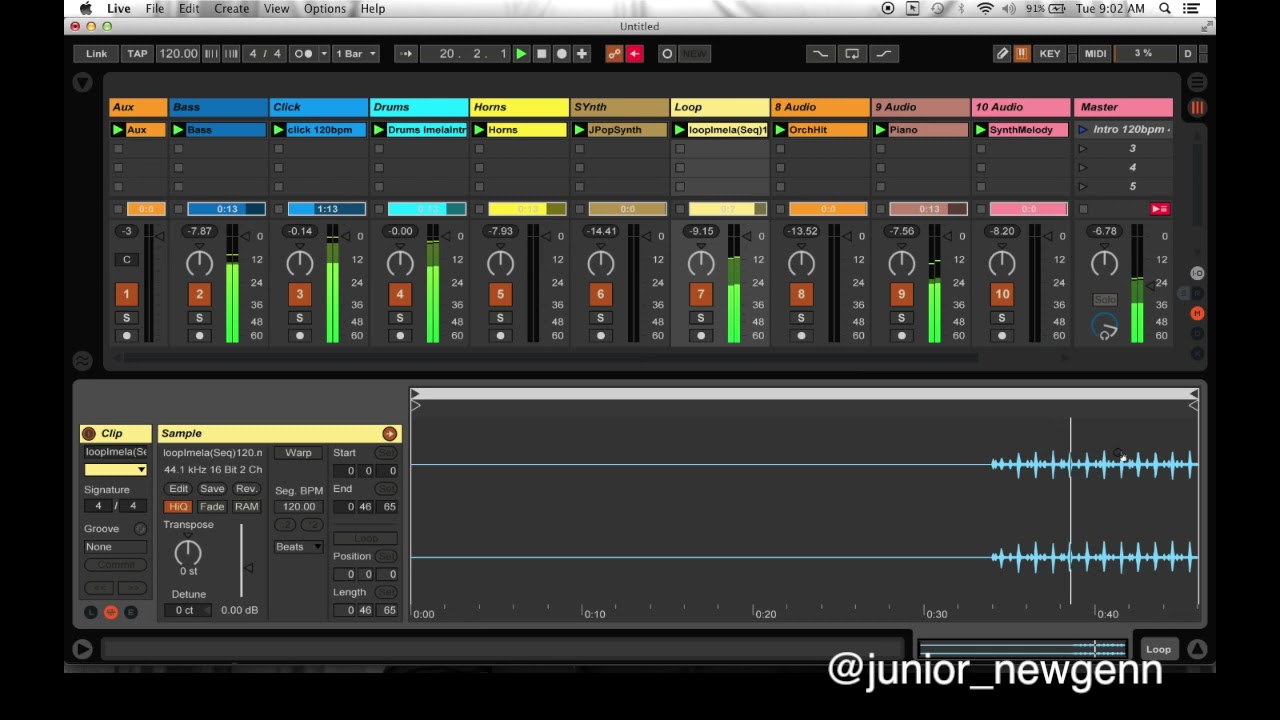Open the Beats warp mode dropdown
1280x720 pixels.
[298, 547]
